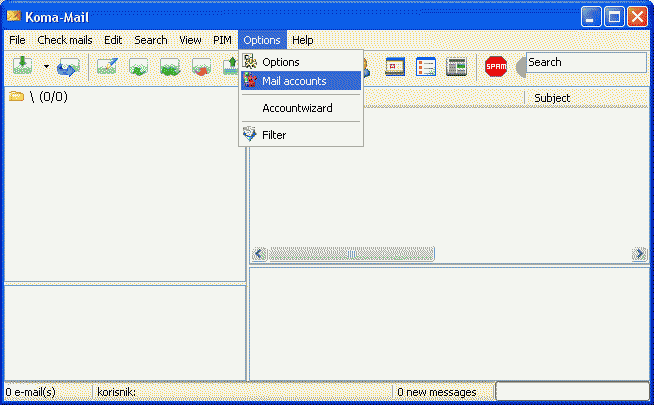
Task: Click the forward mail toolbar icon
Action: (x=201, y=67)
